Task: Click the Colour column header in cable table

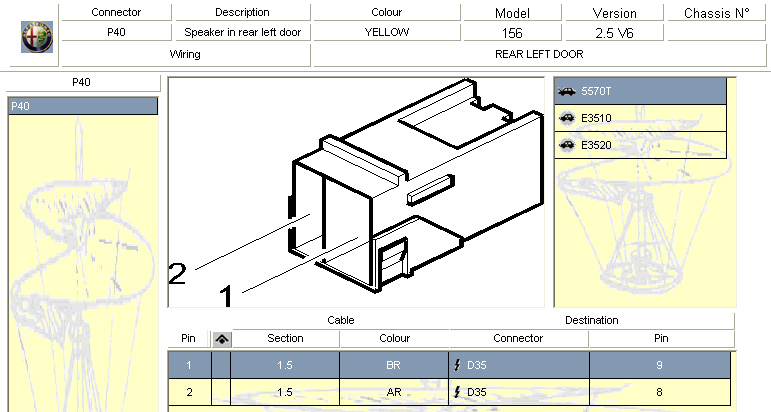Action: [x=394, y=338]
